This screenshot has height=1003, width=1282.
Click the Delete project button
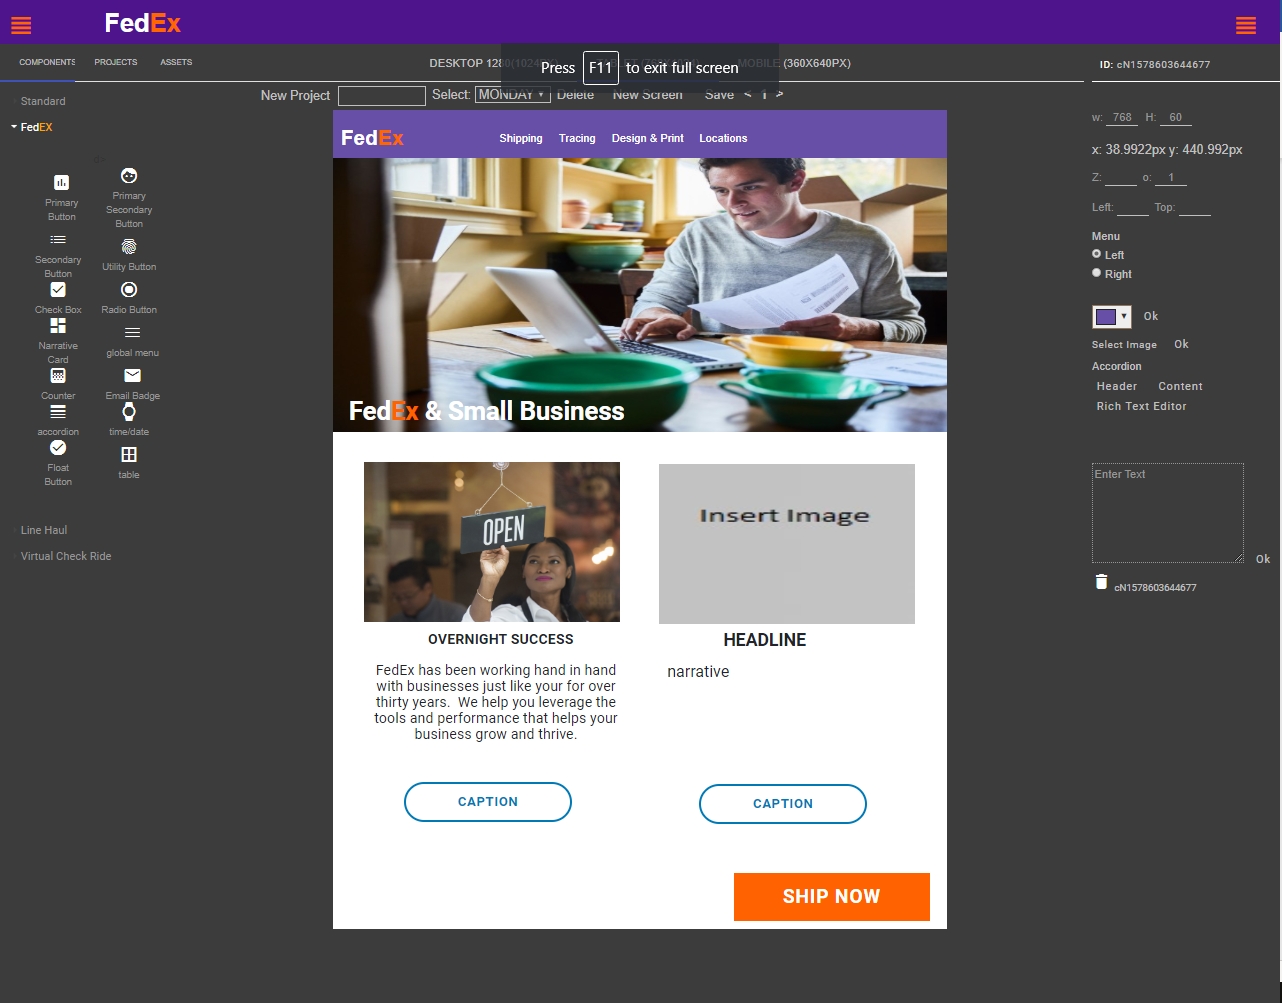click(575, 95)
